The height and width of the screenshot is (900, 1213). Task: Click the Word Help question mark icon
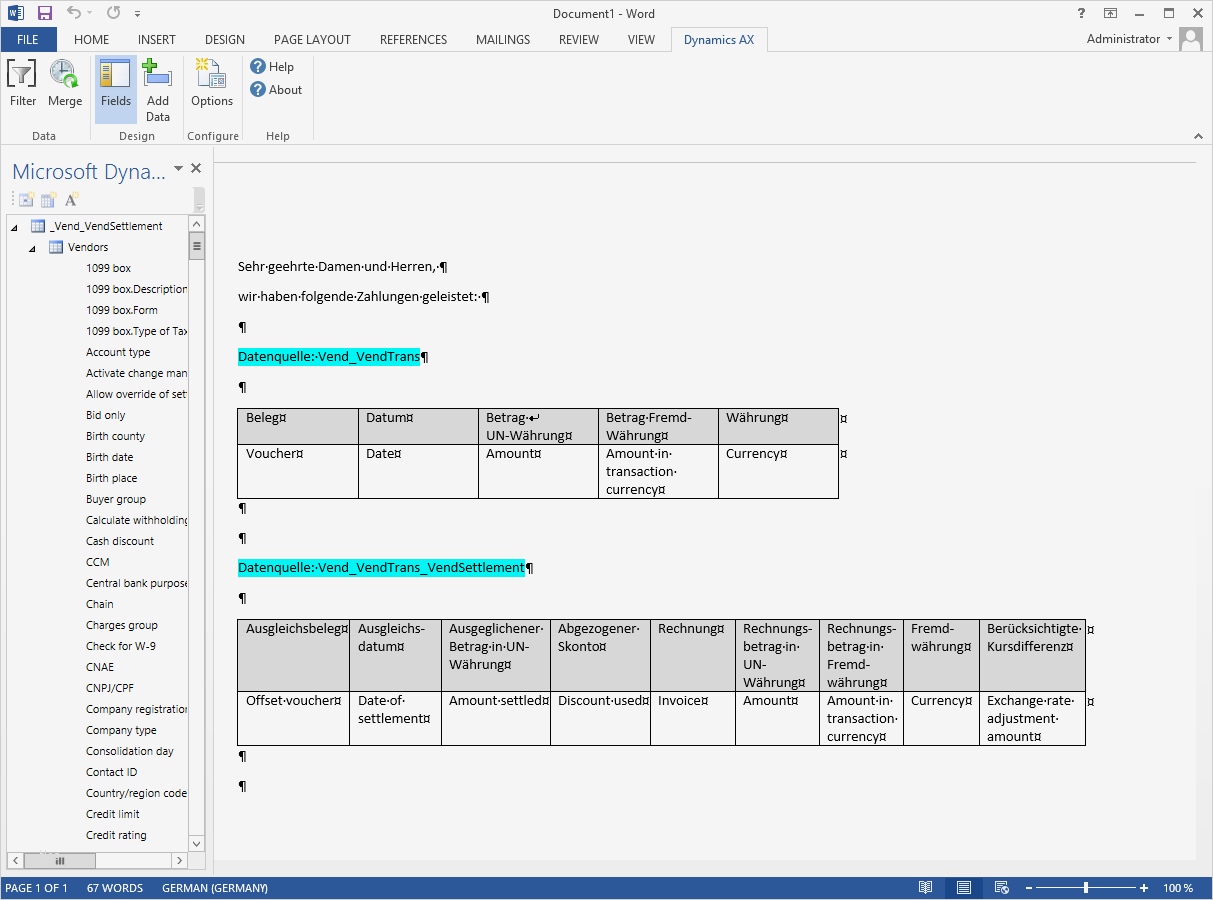pos(1082,13)
